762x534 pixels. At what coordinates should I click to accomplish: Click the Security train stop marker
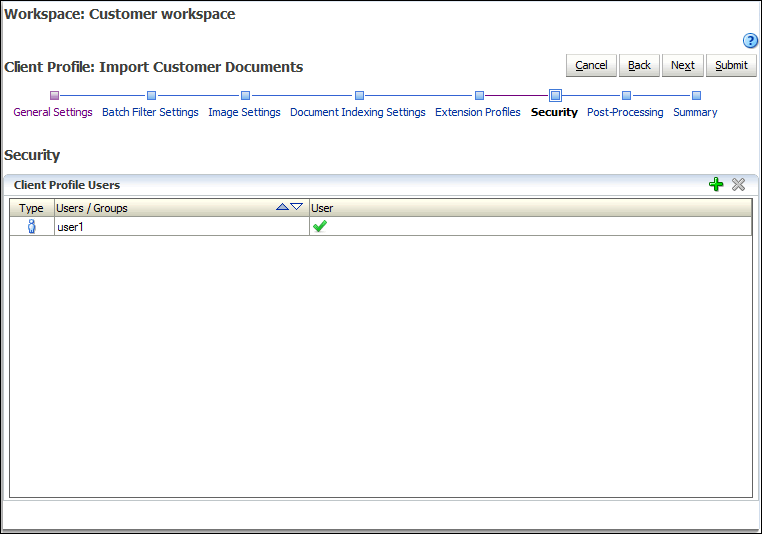click(x=555, y=95)
